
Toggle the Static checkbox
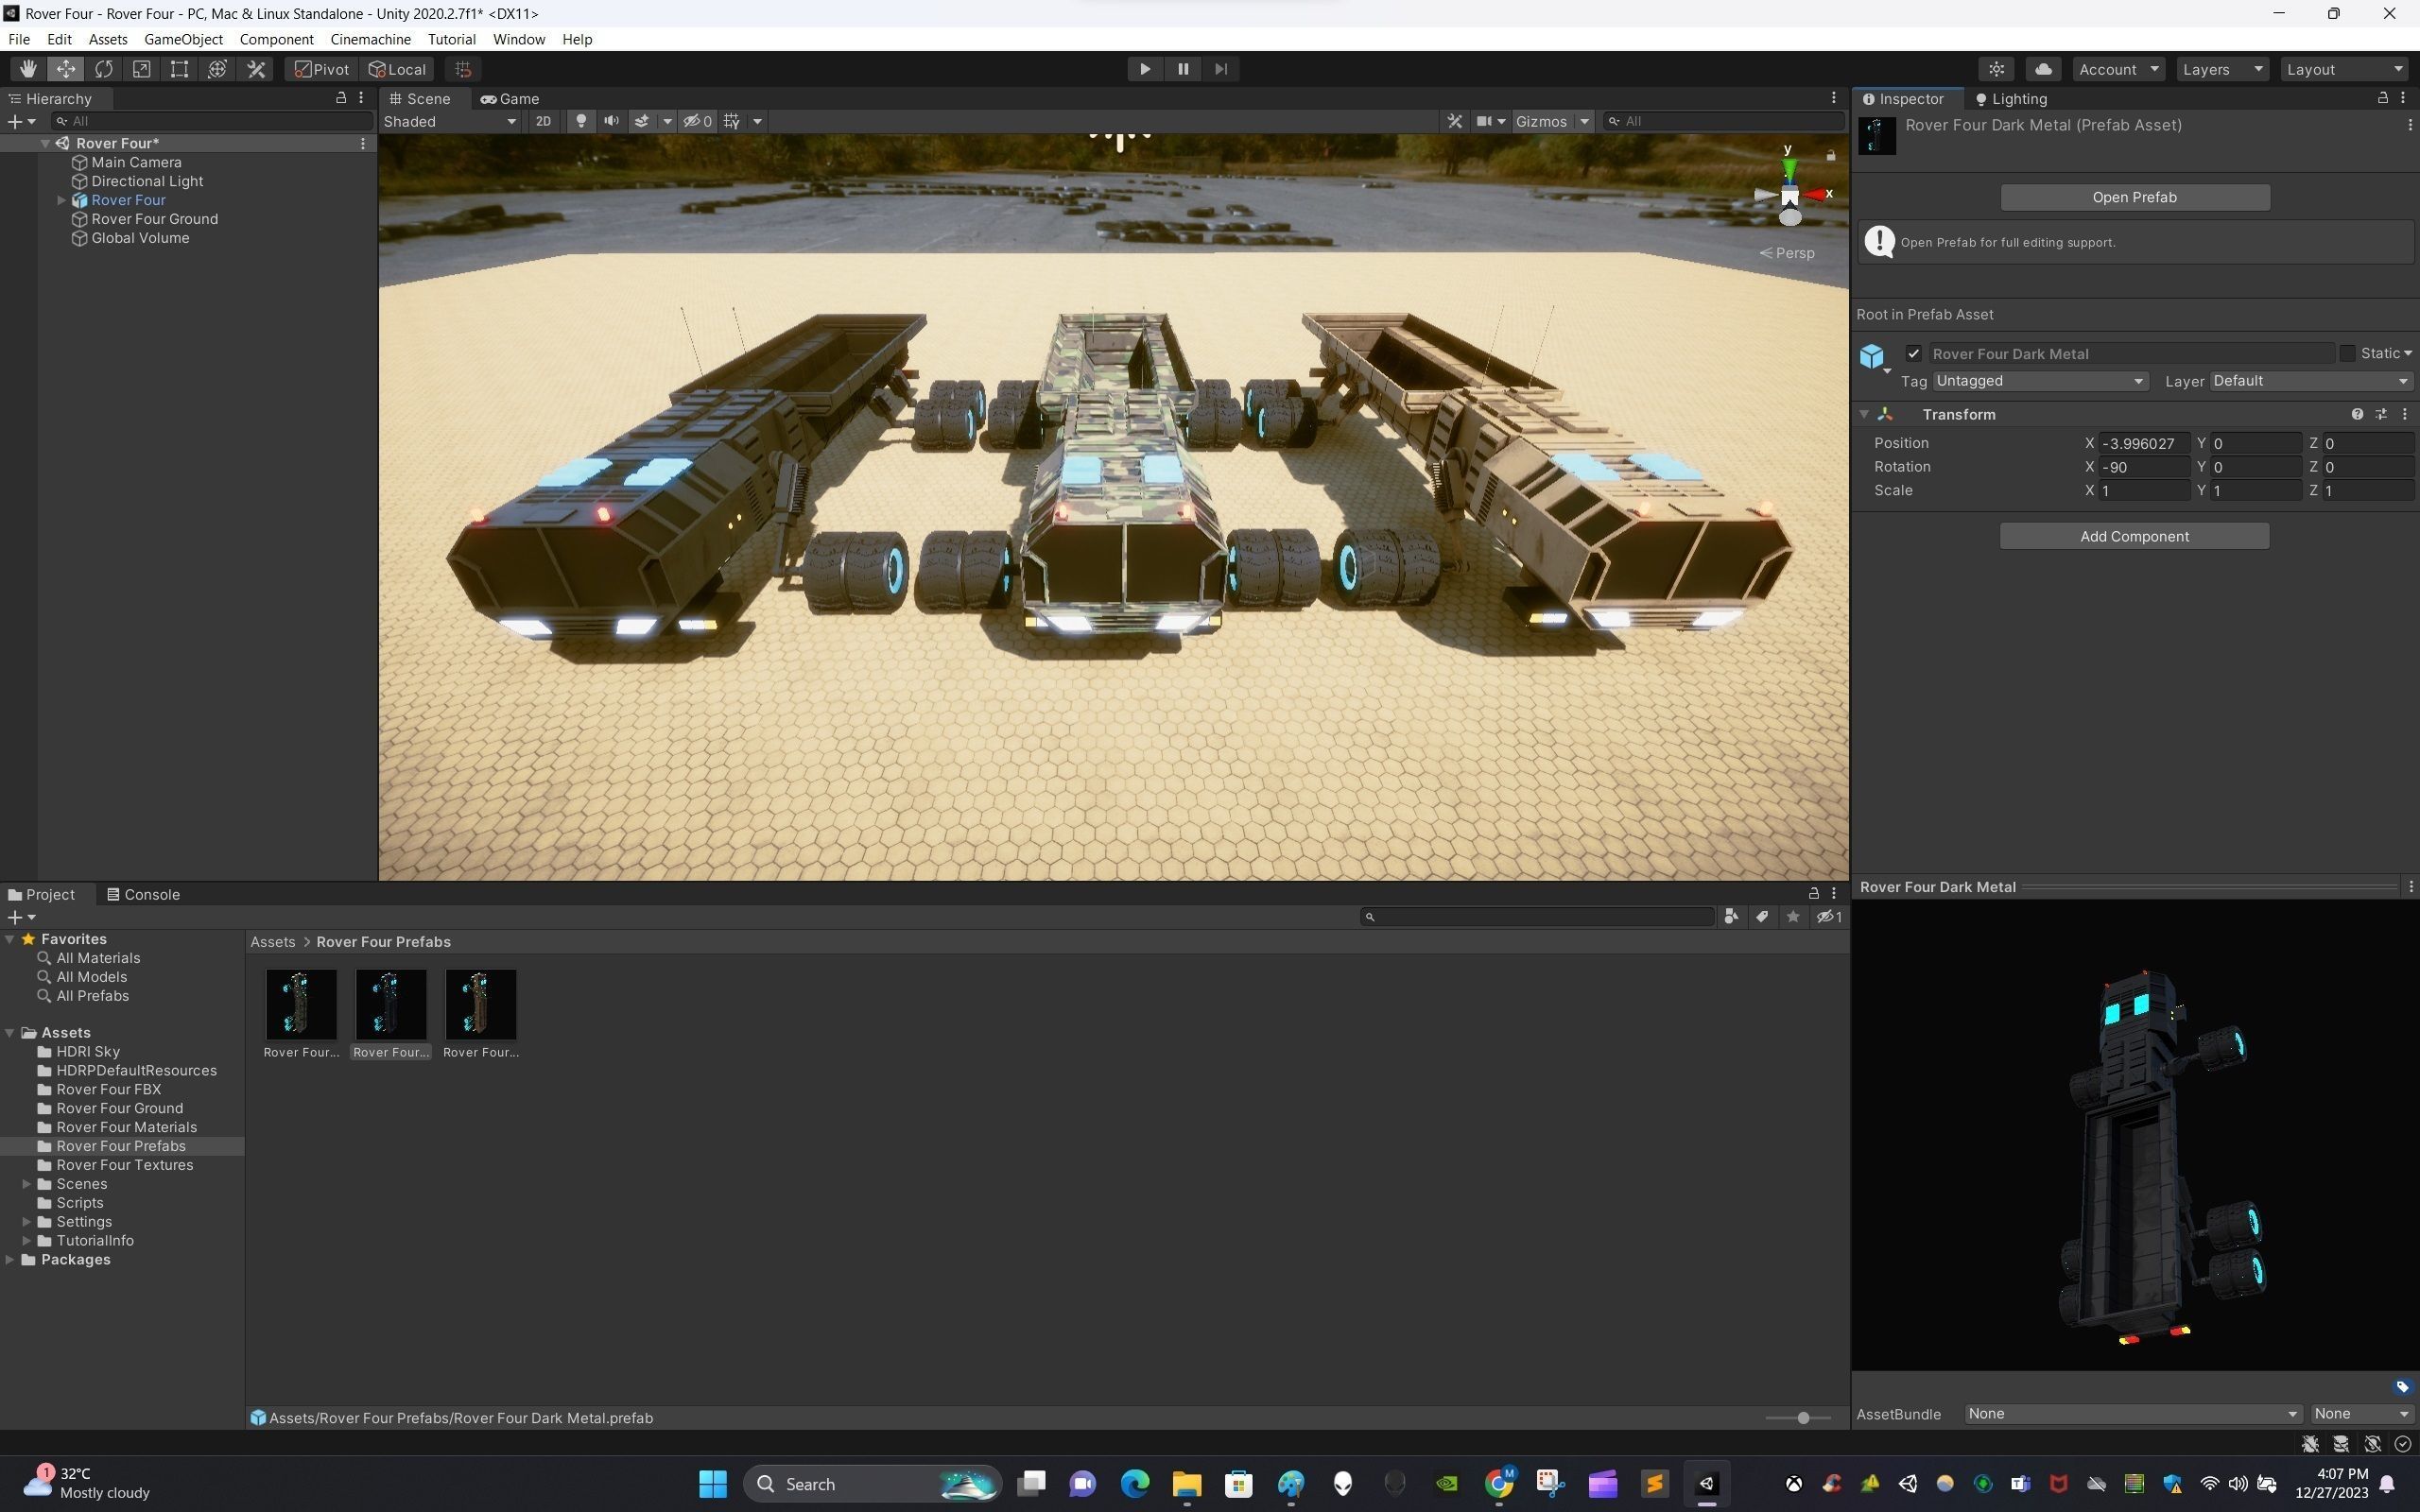click(x=2346, y=354)
